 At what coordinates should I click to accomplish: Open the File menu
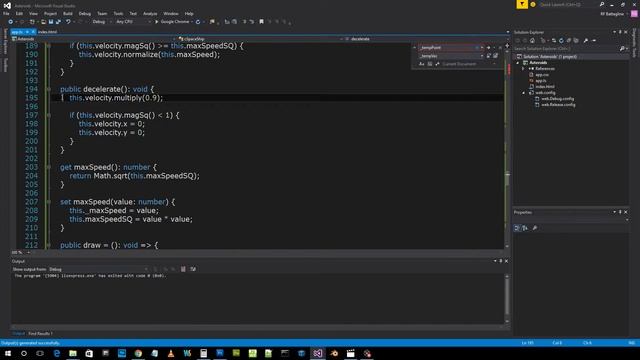[x=6, y=13]
